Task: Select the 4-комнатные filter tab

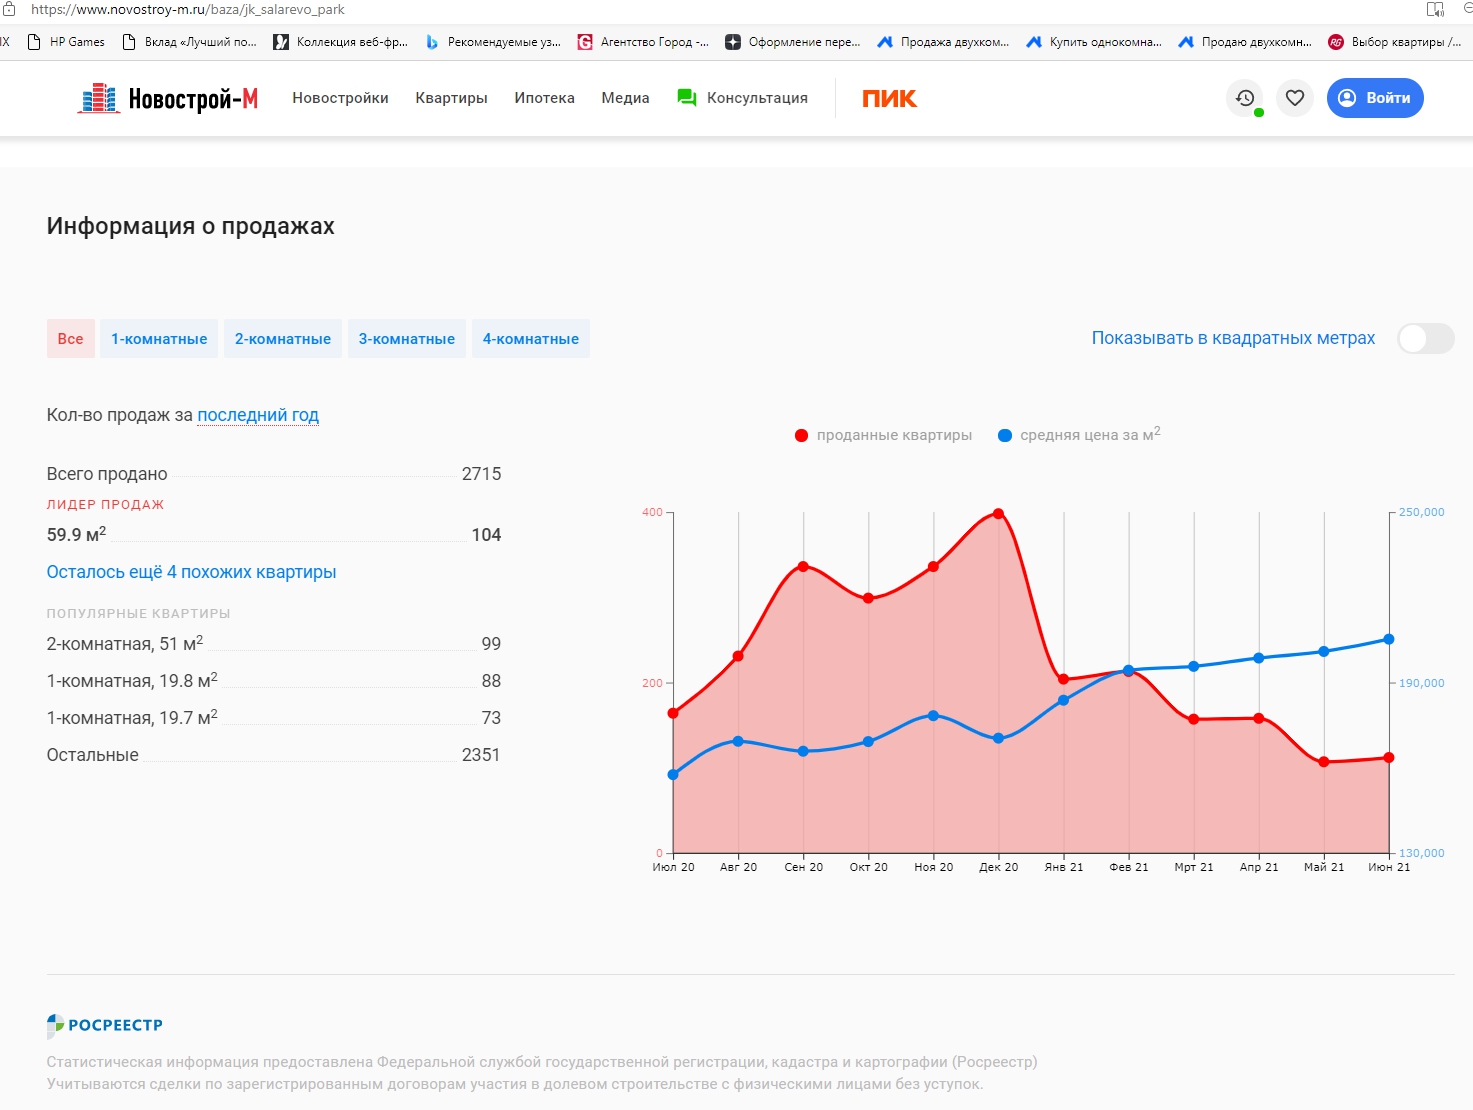Action: [x=531, y=339]
